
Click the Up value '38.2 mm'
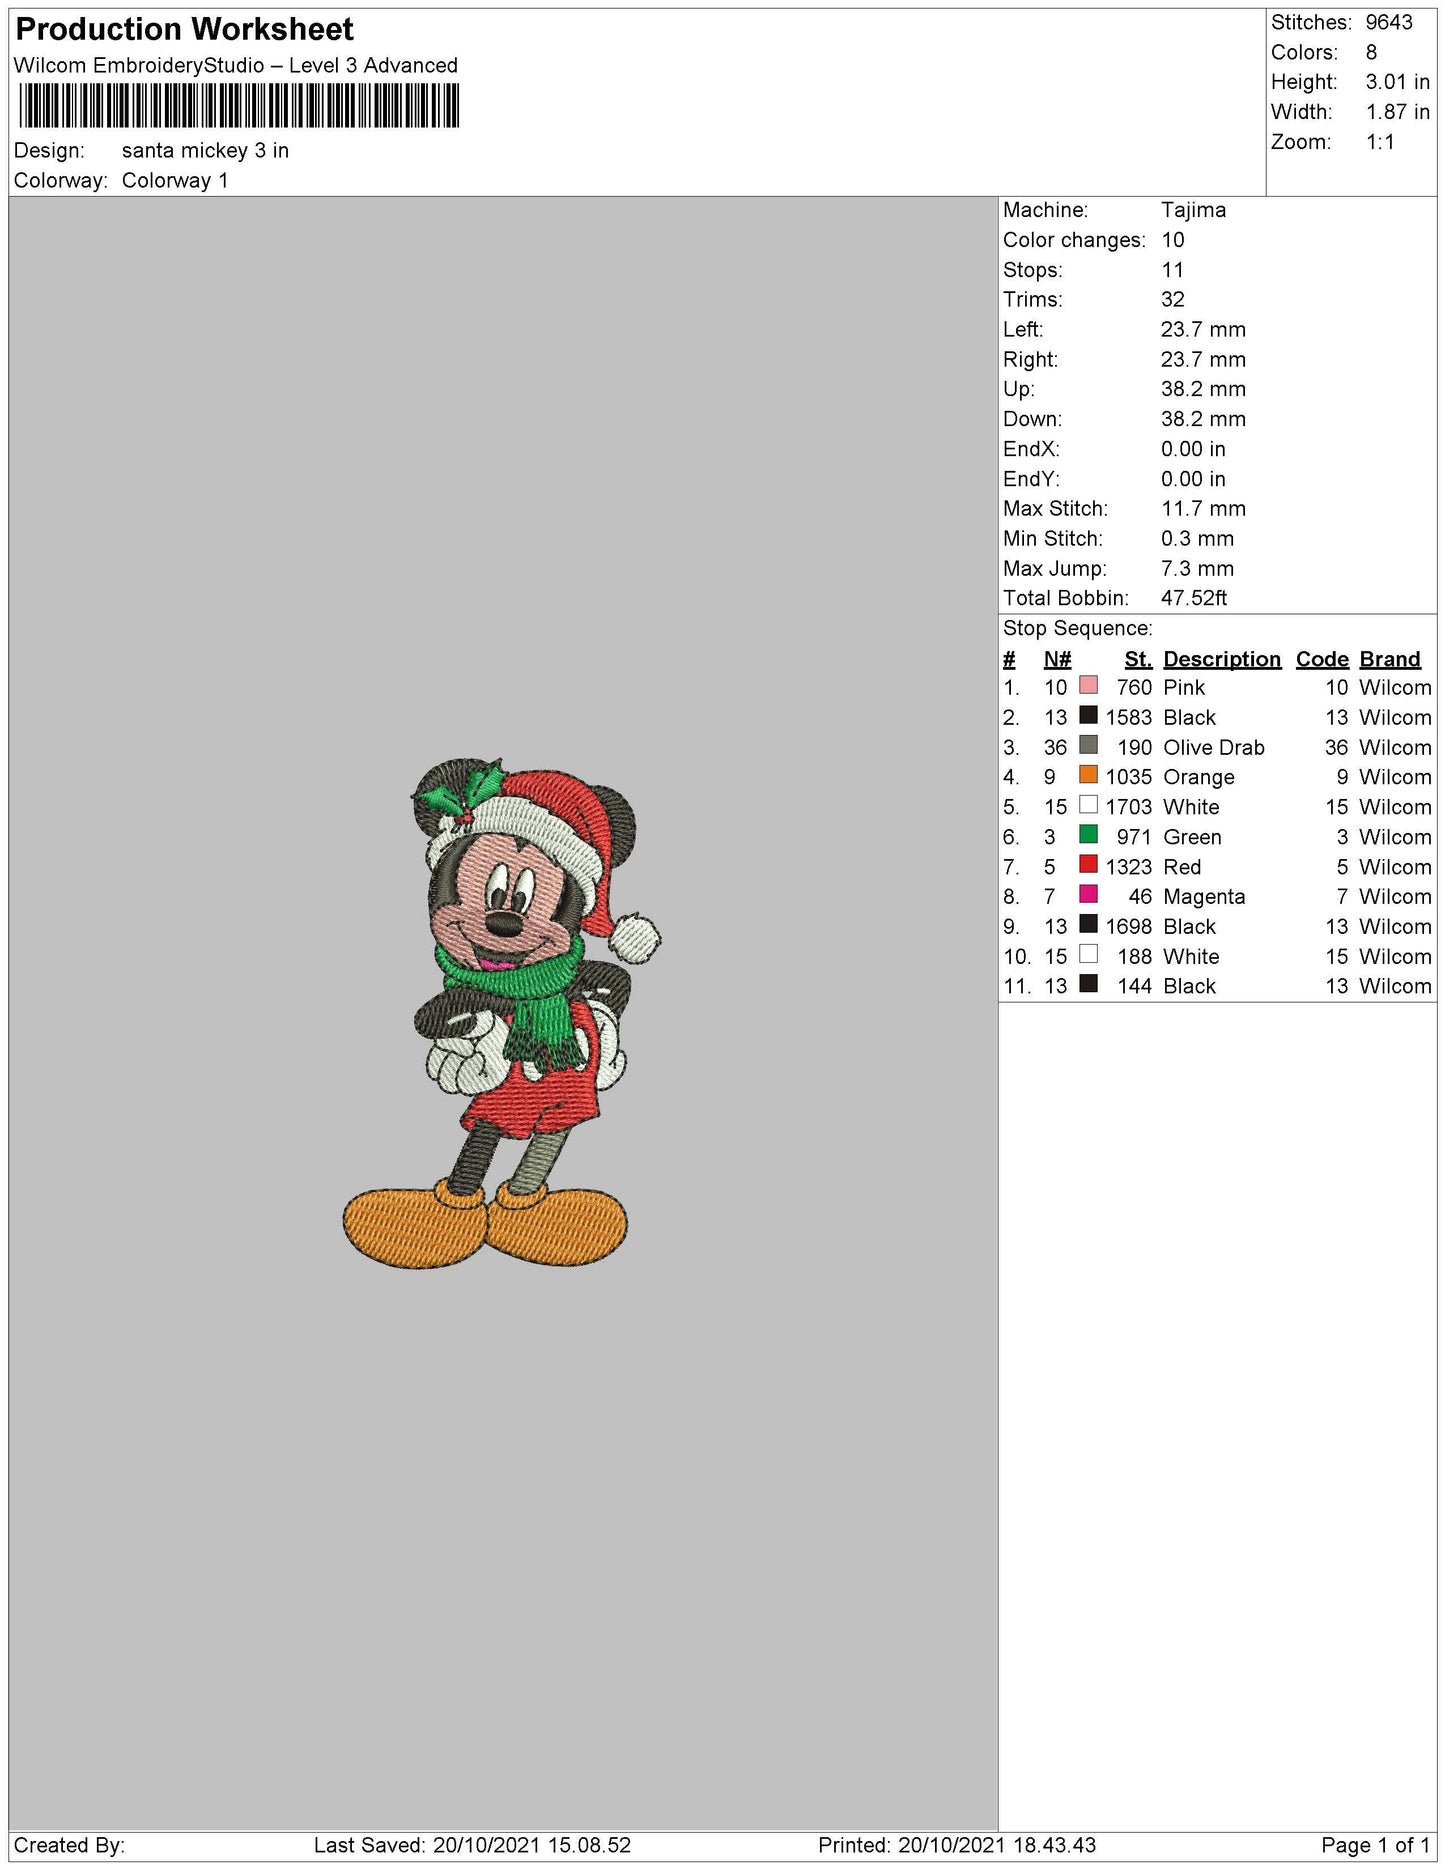1203,389
